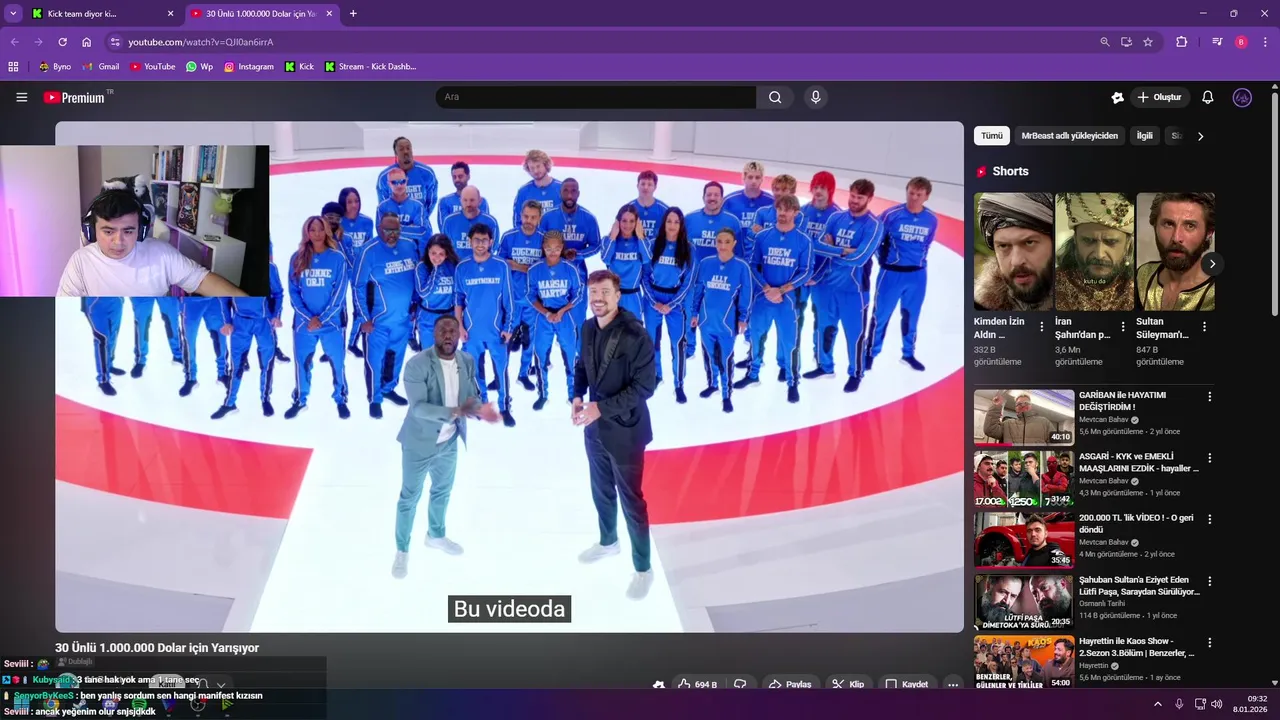Close the 30 Ünlü YouTube tab
The height and width of the screenshot is (720, 1280).
point(331,14)
